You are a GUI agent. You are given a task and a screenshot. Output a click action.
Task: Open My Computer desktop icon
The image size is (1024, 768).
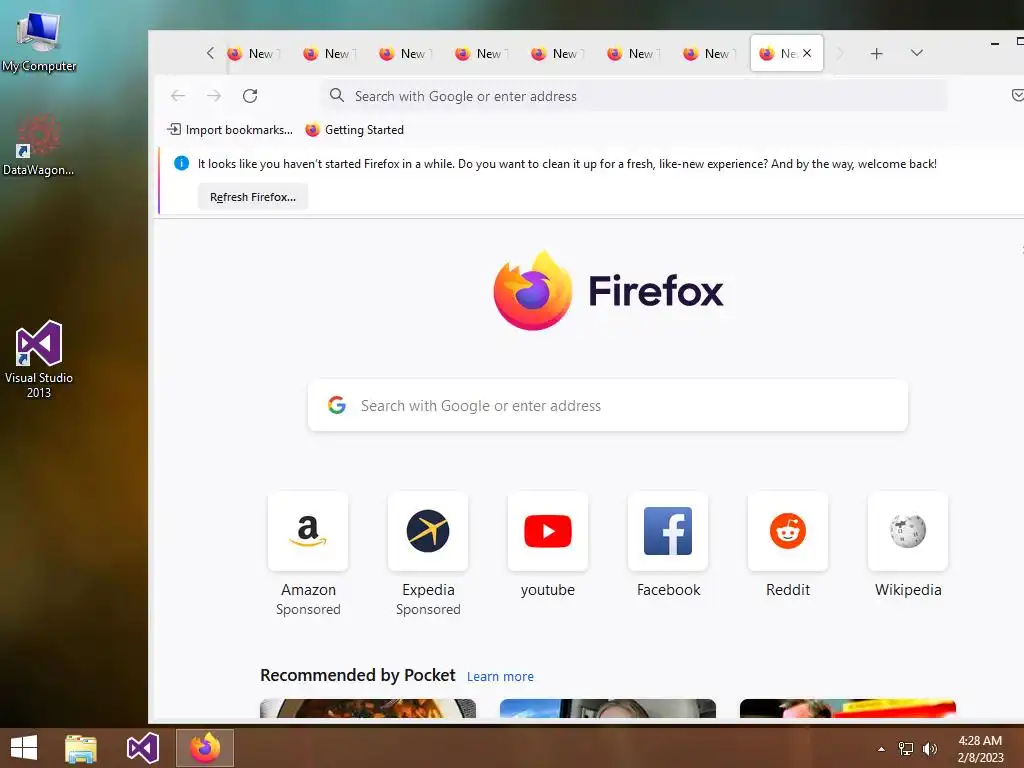(39, 40)
